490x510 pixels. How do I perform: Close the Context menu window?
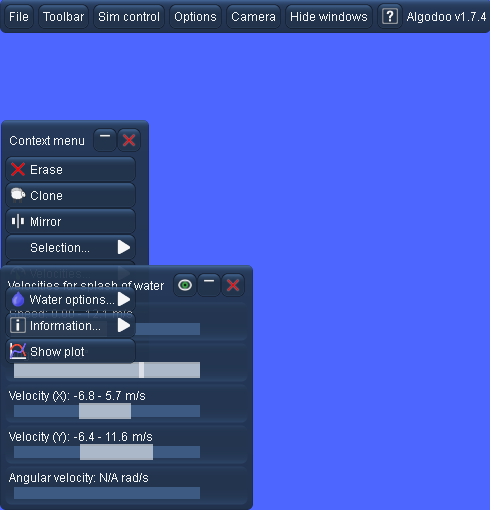(129, 140)
